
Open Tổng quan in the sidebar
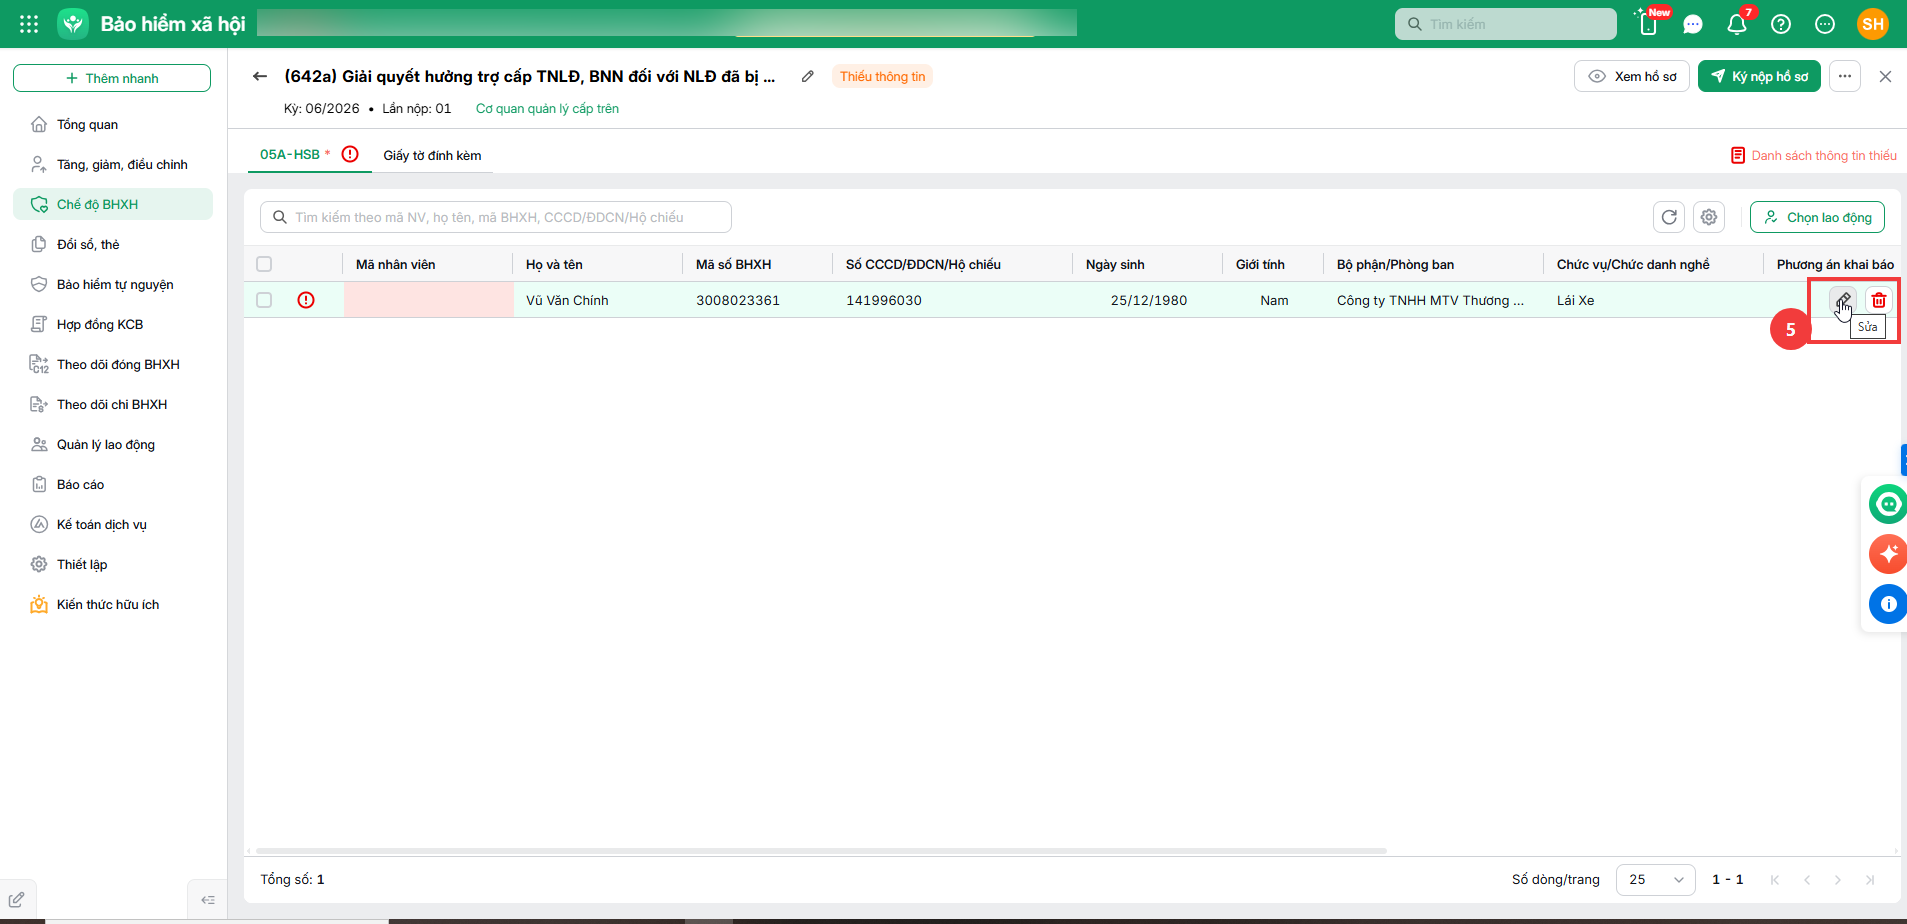coord(112,124)
